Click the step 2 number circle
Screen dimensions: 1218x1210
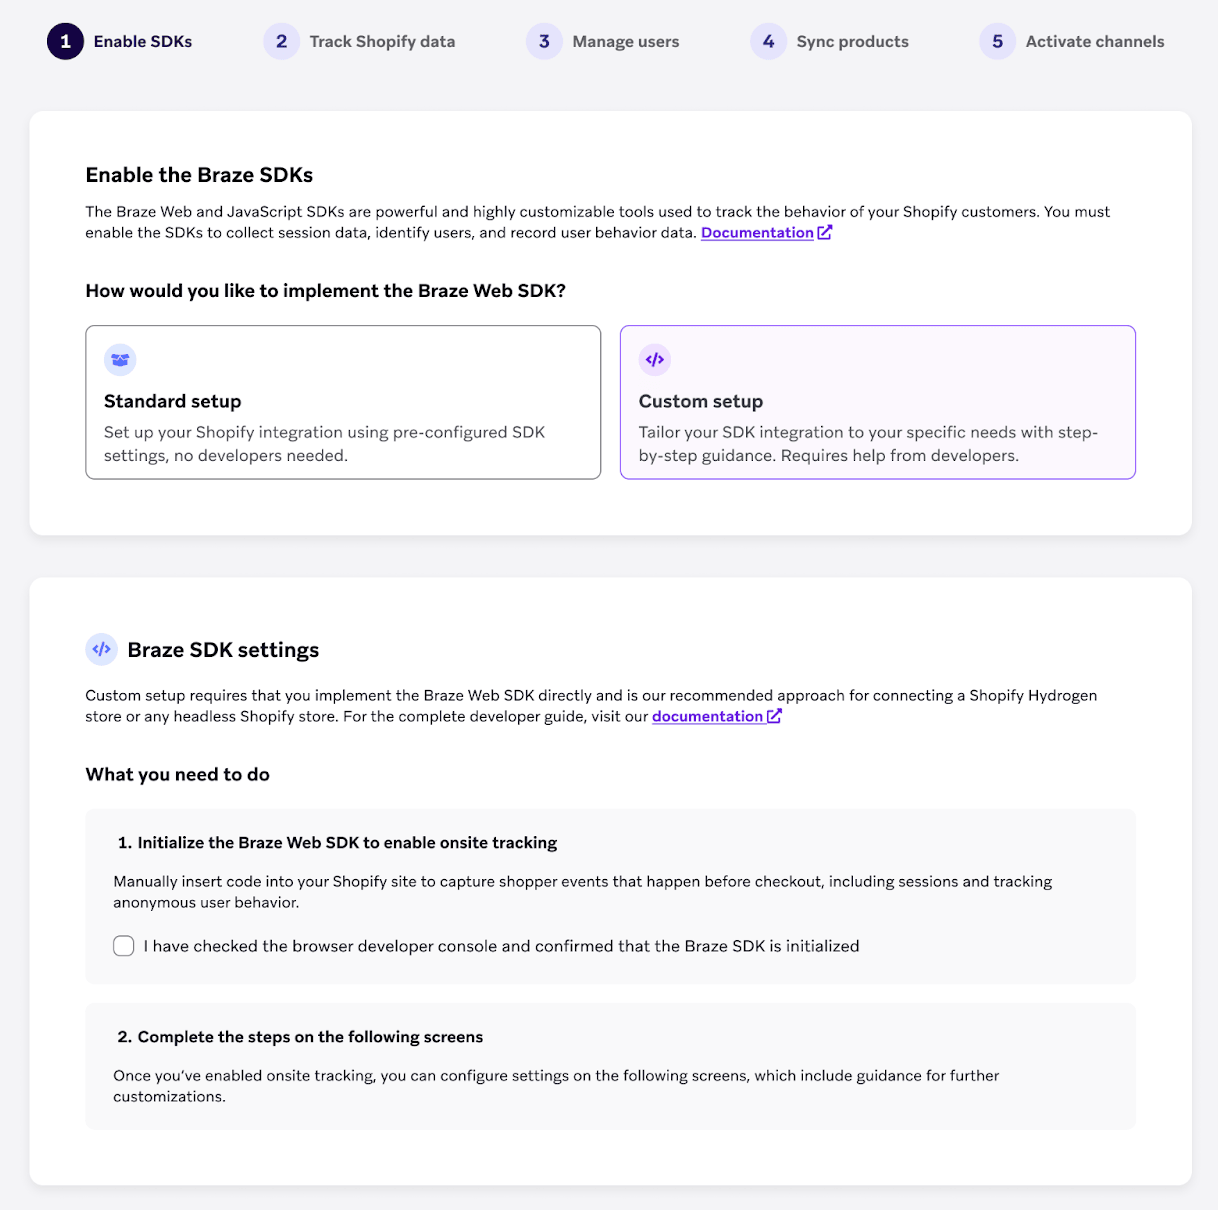pos(281,41)
